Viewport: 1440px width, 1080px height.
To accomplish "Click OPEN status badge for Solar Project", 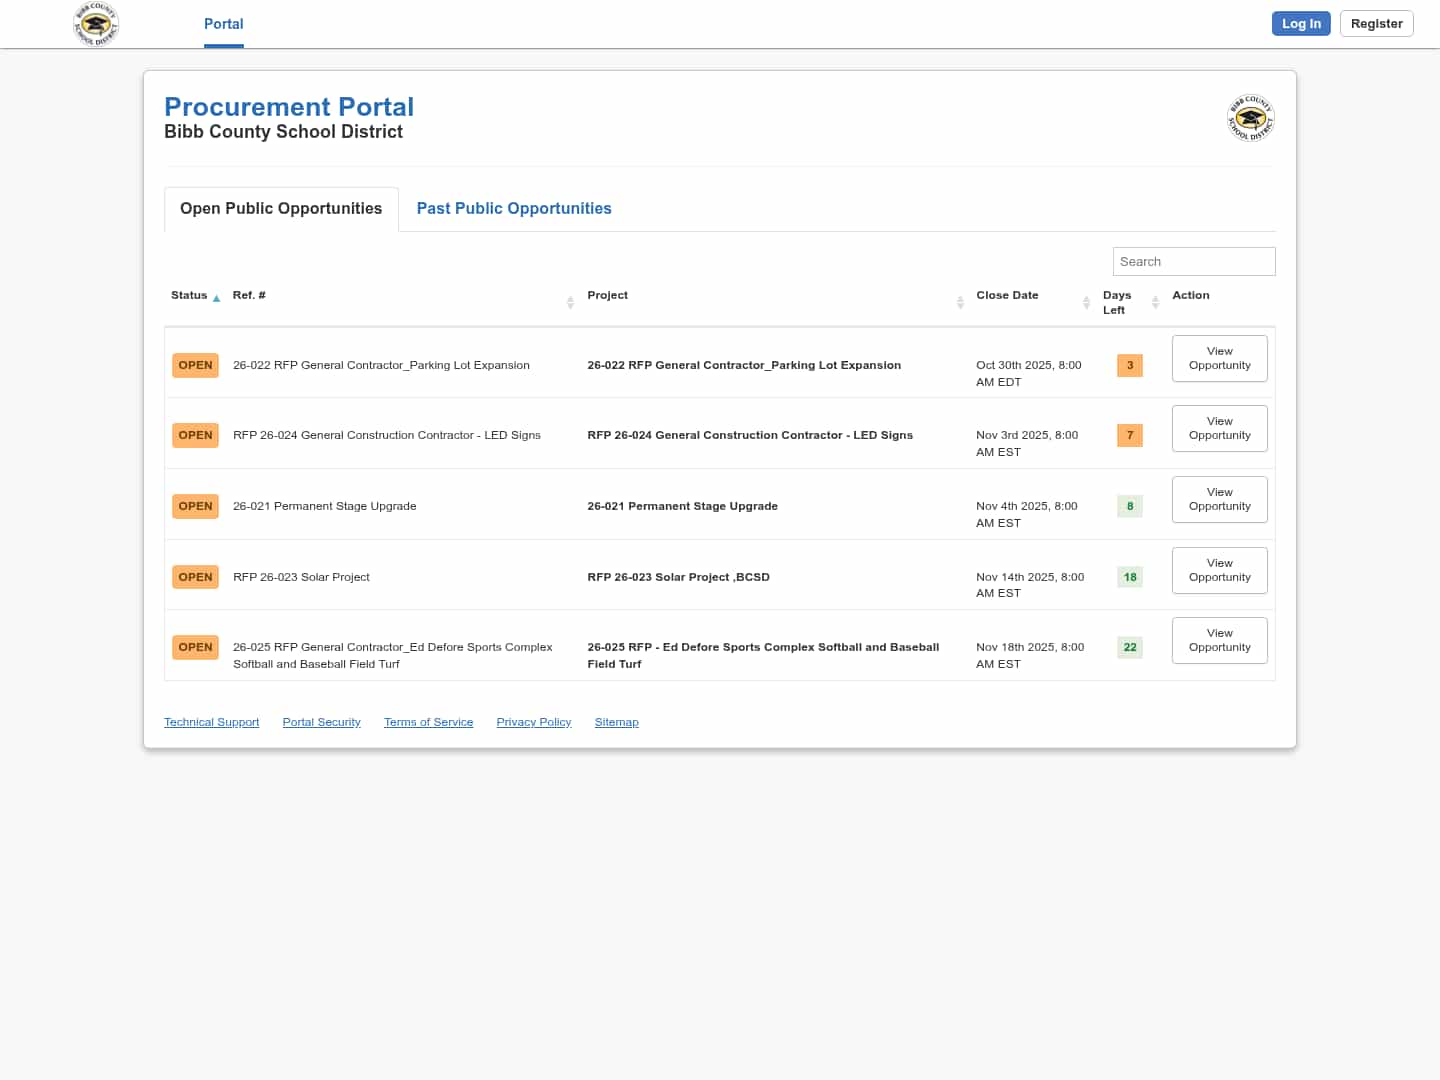I will click(x=195, y=577).
